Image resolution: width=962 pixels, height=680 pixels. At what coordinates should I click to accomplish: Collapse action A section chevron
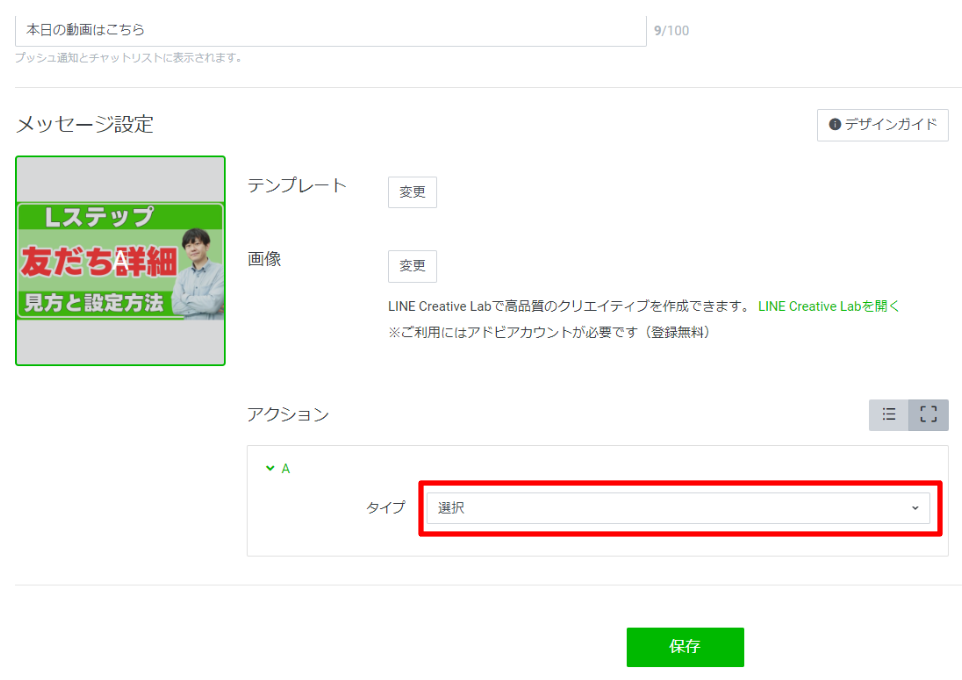pos(270,468)
